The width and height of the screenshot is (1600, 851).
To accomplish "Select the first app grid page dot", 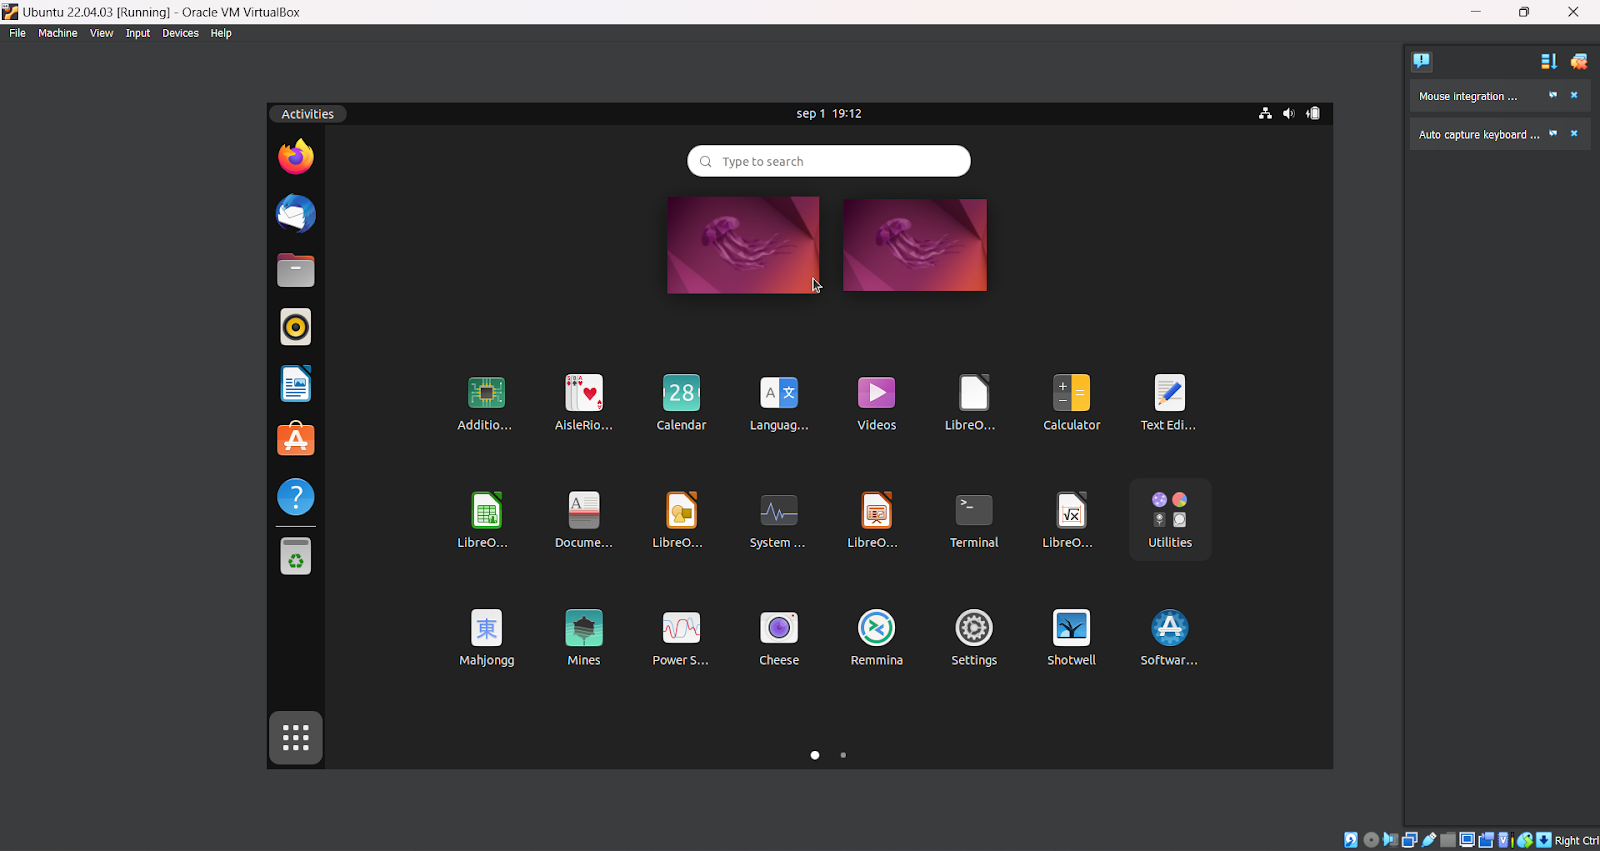I will [x=815, y=755].
